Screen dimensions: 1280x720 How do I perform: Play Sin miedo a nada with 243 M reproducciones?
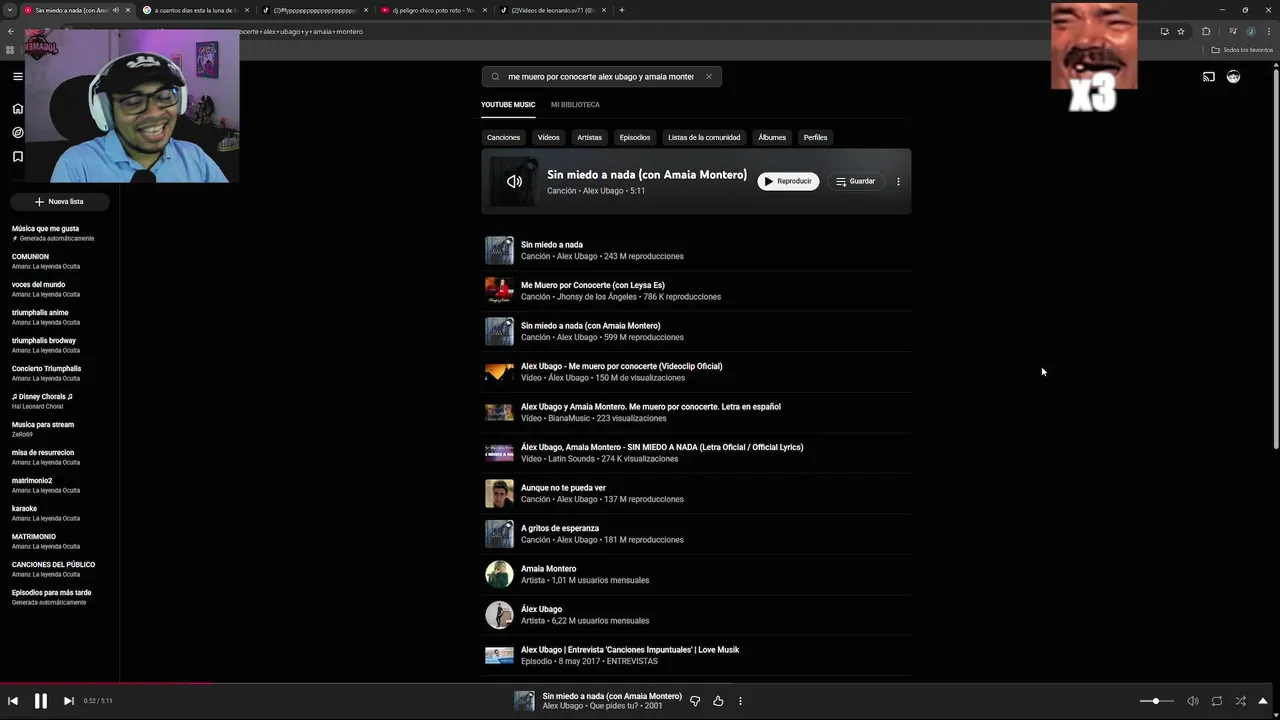pyautogui.click(x=697, y=250)
